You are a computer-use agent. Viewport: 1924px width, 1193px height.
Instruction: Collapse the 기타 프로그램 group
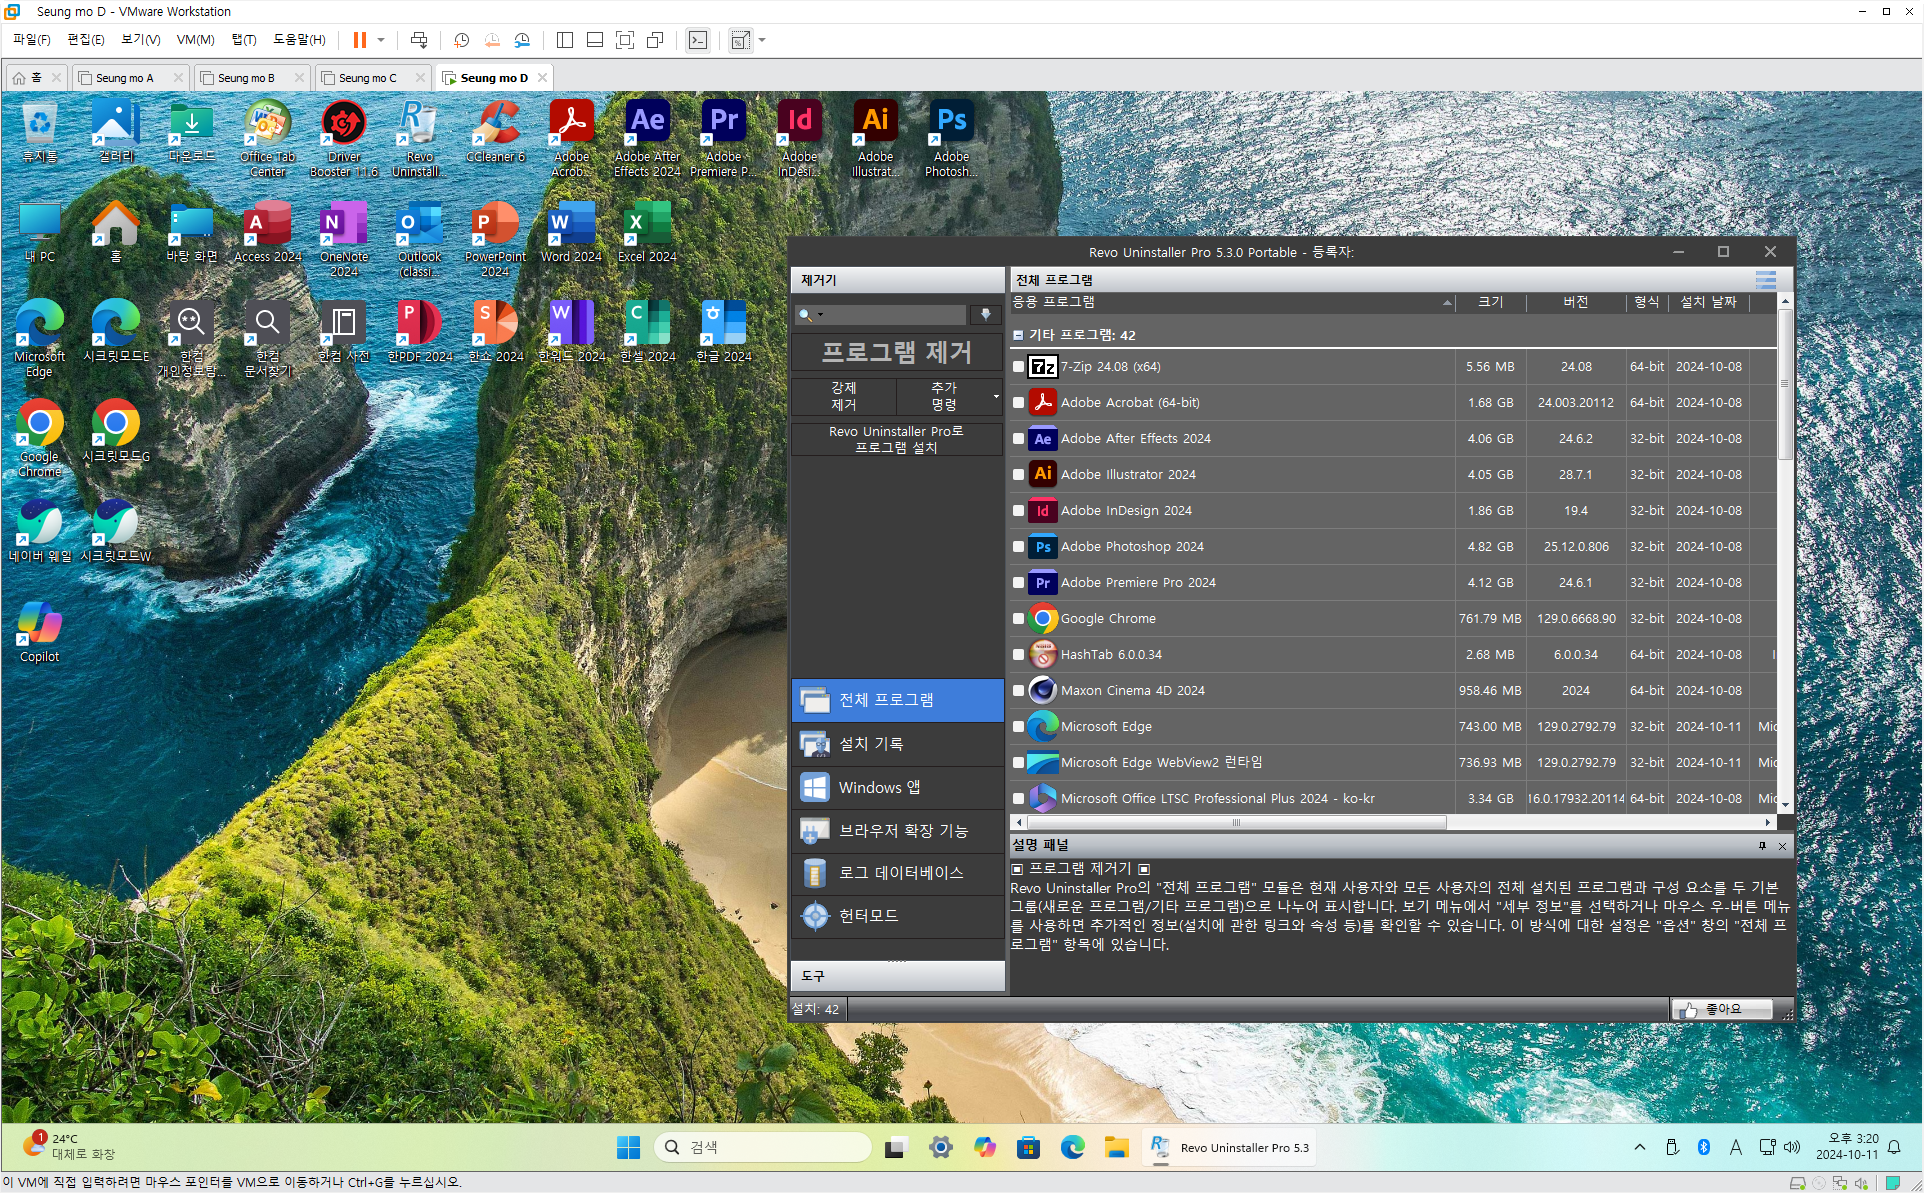click(1018, 335)
